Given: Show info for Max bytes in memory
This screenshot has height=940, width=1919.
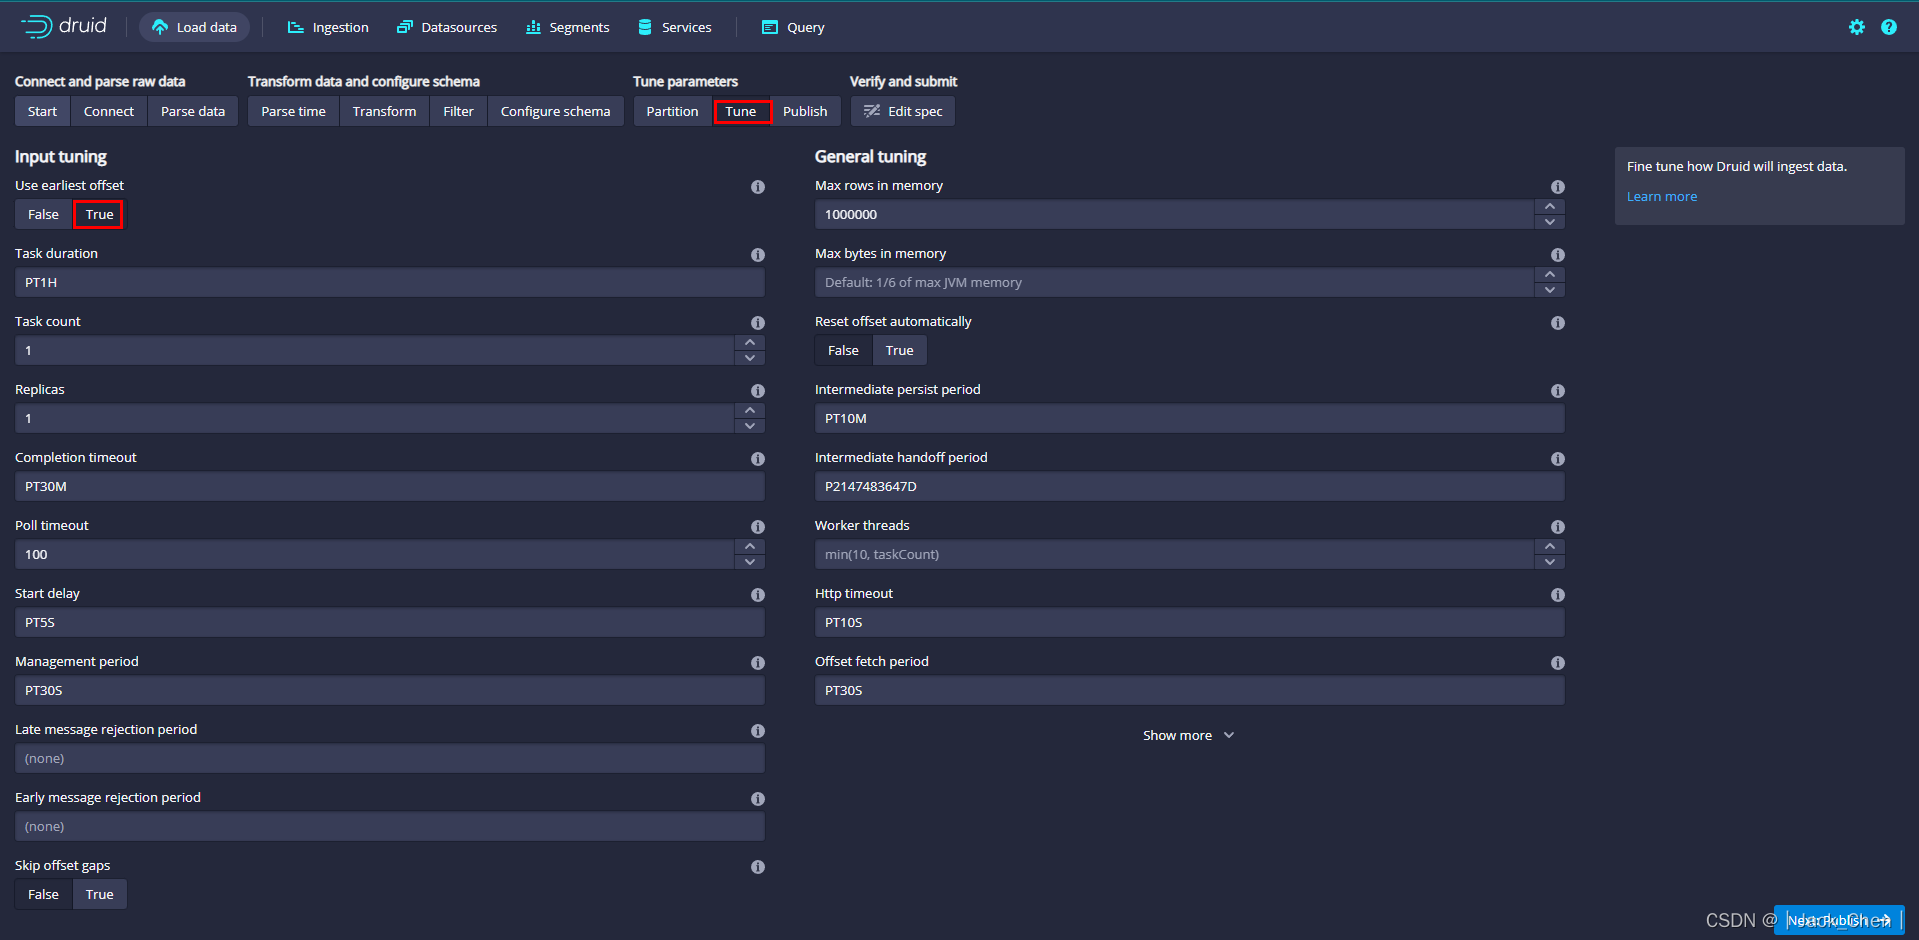Looking at the screenshot, I should (1558, 255).
